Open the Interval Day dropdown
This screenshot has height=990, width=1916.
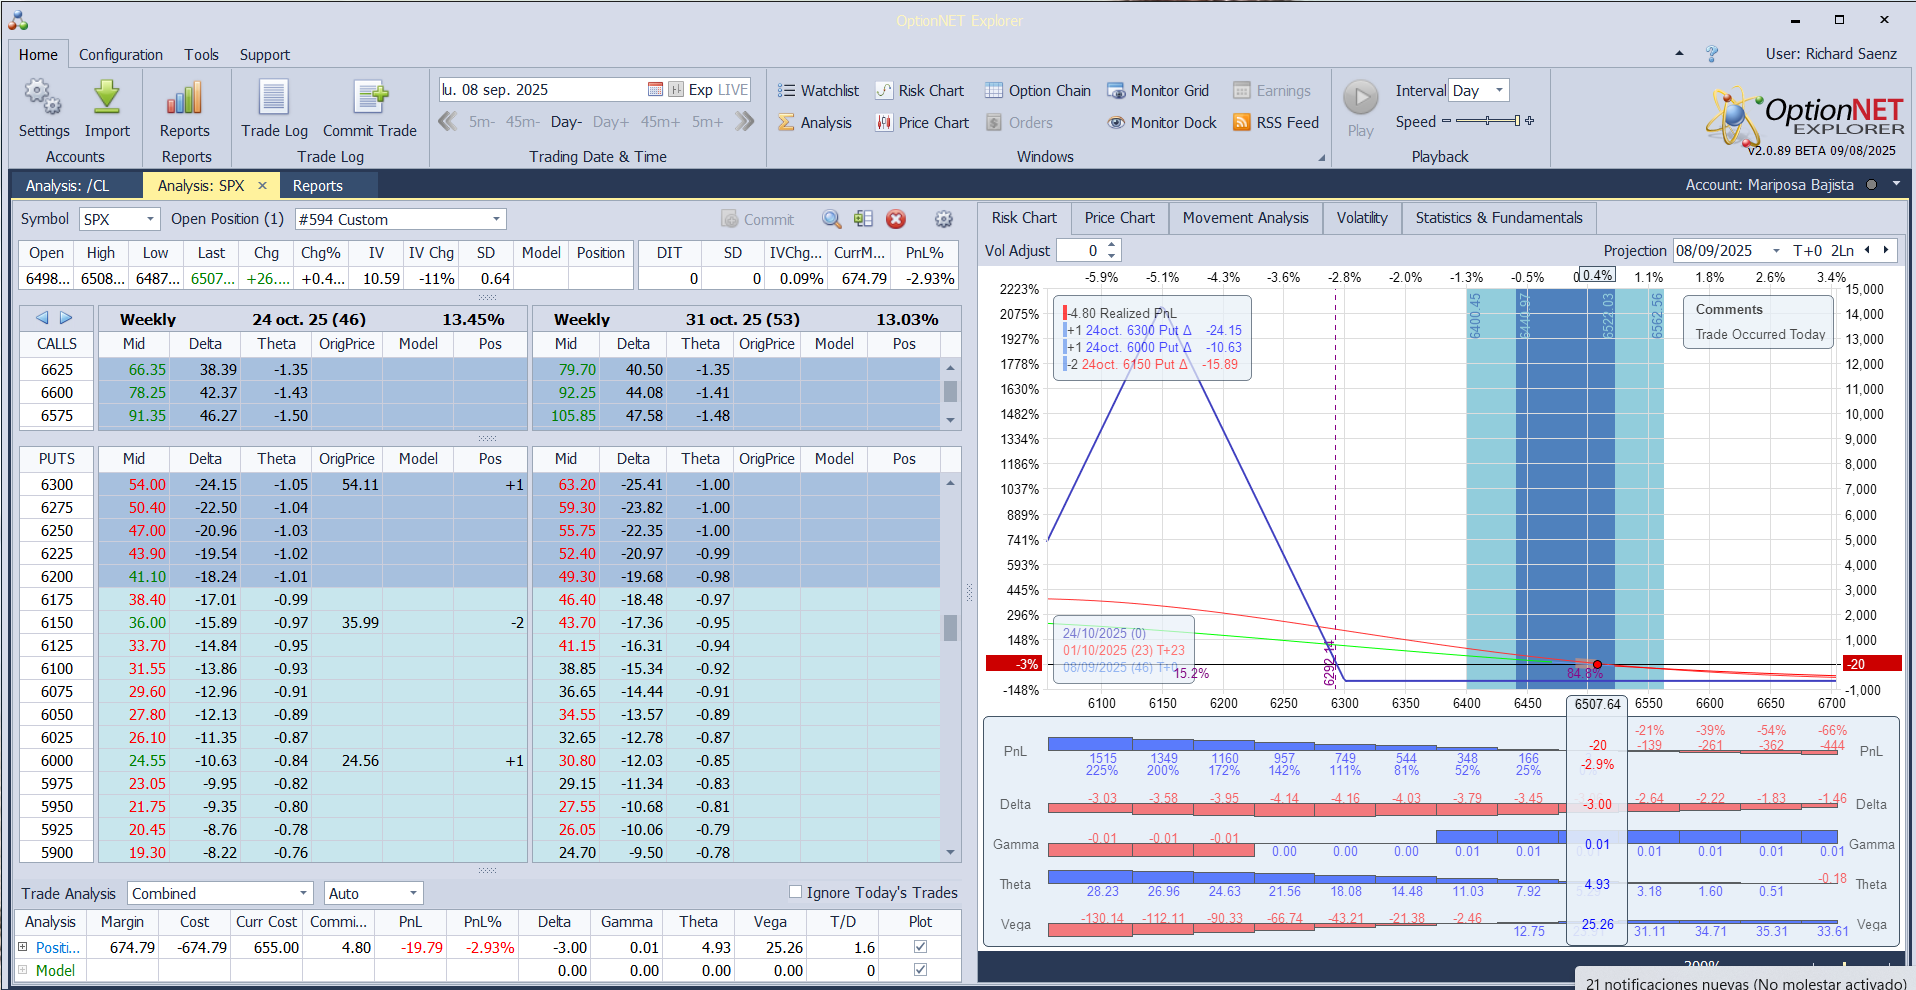[x=1499, y=90]
